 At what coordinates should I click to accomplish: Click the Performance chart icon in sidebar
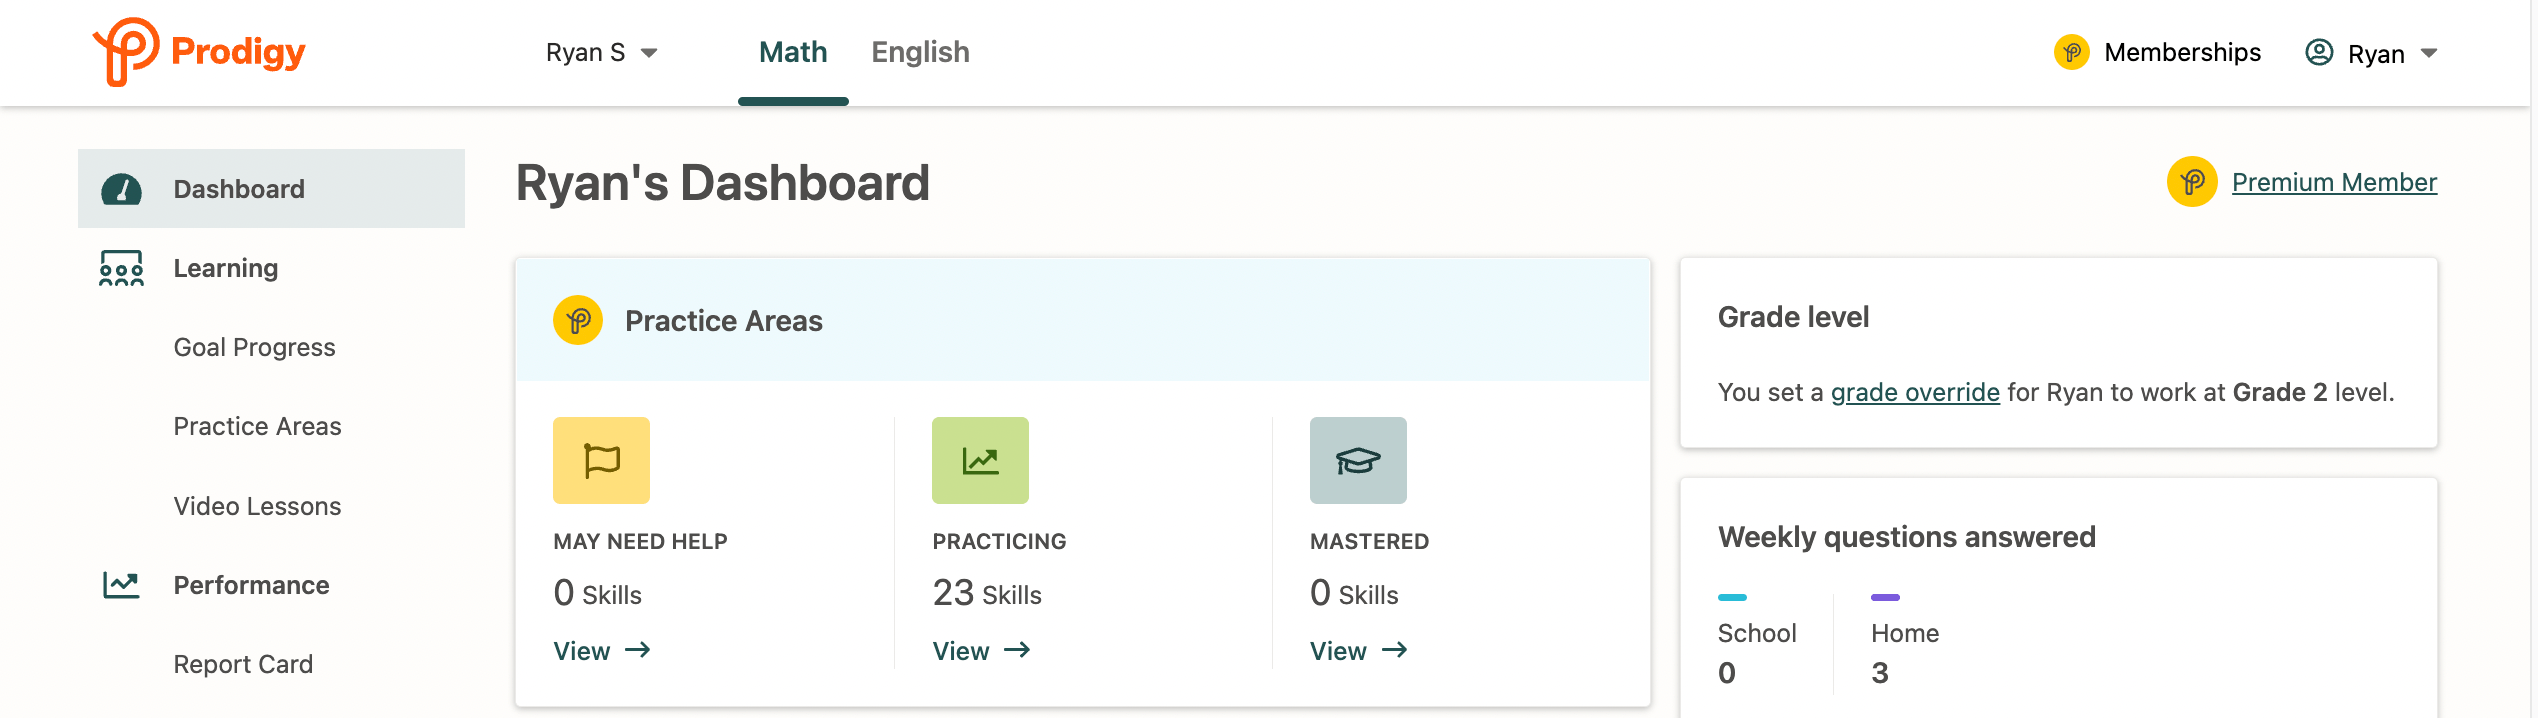[121, 585]
